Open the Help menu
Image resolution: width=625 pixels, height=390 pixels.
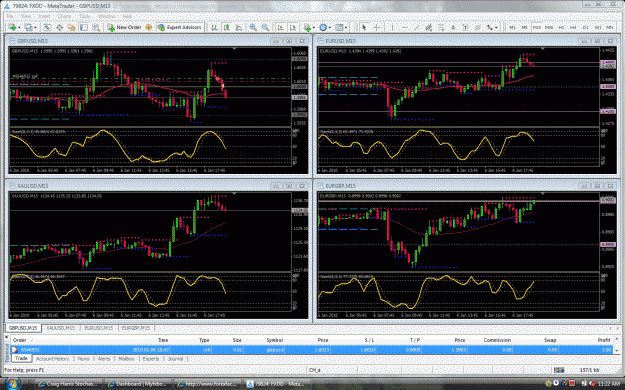127,16
